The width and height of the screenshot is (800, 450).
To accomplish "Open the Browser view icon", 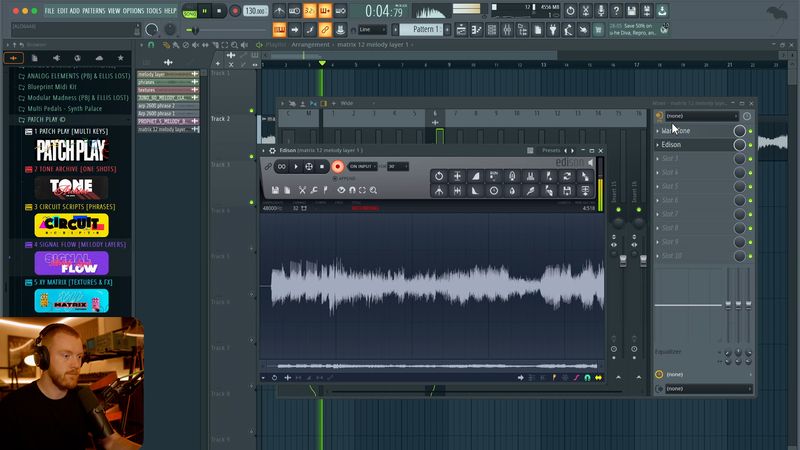I will [x=522, y=30].
